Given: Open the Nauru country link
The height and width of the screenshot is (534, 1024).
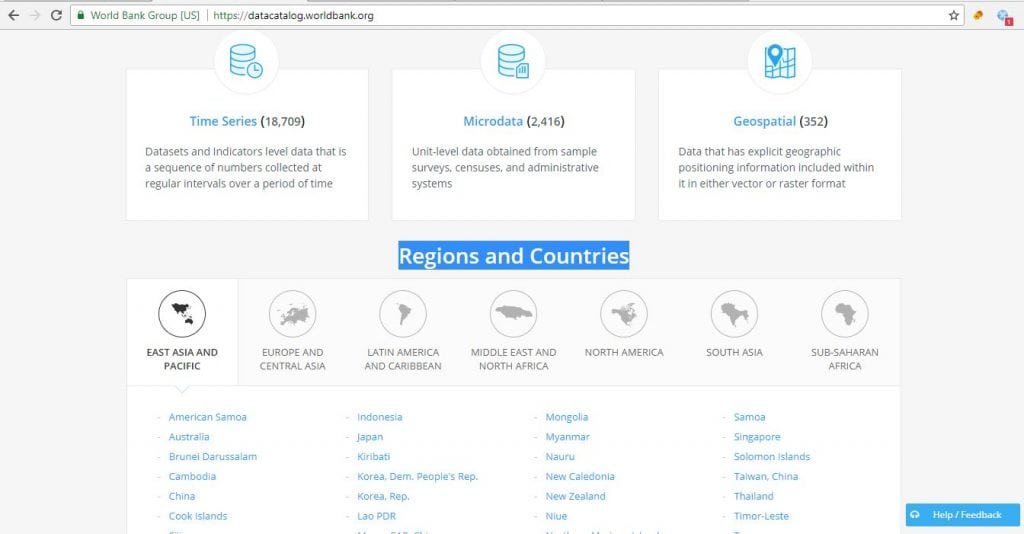Looking at the screenshot, I should (x=560, y=457).
